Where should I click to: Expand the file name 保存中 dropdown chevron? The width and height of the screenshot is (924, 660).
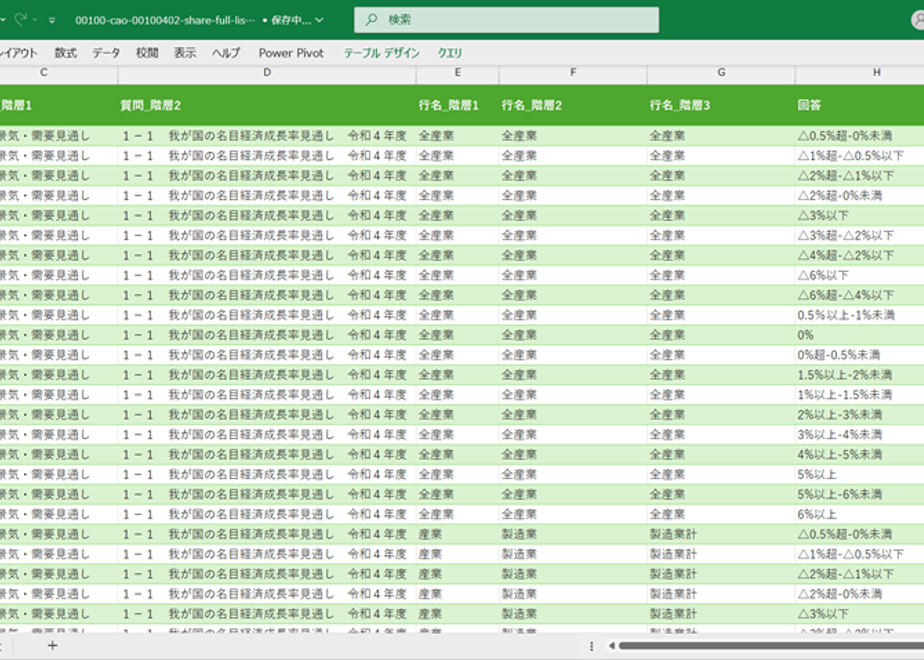(x=319, y=20)
